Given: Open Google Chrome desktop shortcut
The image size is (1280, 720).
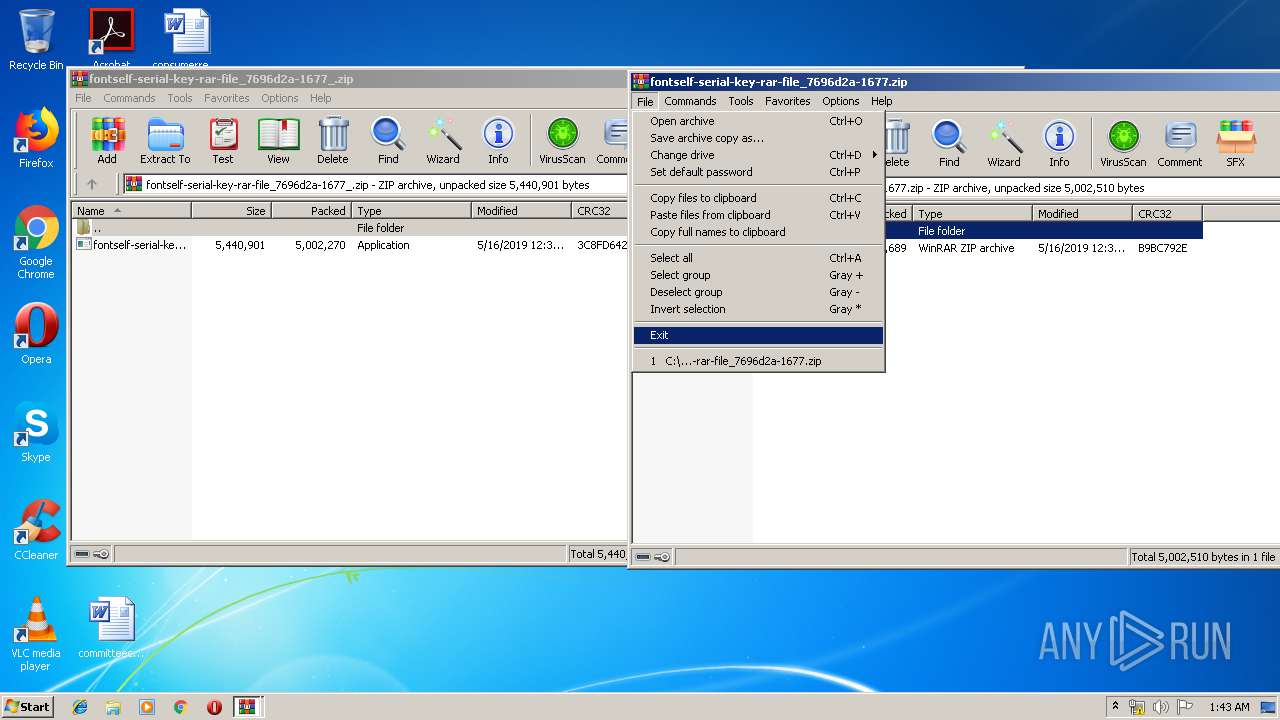Looking at the screenshot, I should 36,243.
